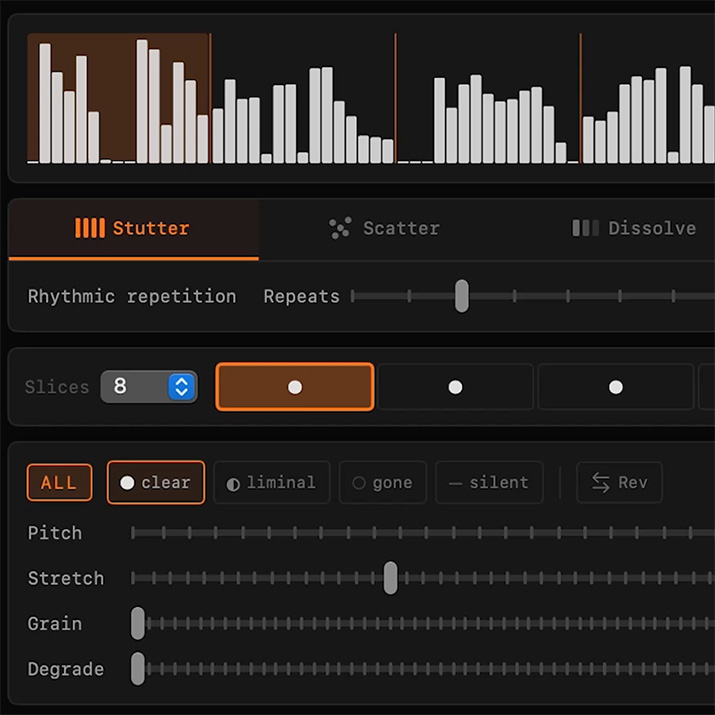Select the second slice cell
The image size is (715, 715).
pos(455,387)
